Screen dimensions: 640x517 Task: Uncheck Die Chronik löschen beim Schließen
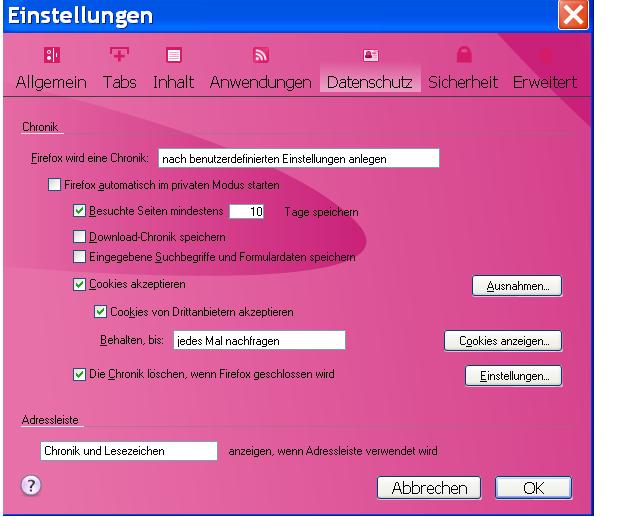point(79,374)
